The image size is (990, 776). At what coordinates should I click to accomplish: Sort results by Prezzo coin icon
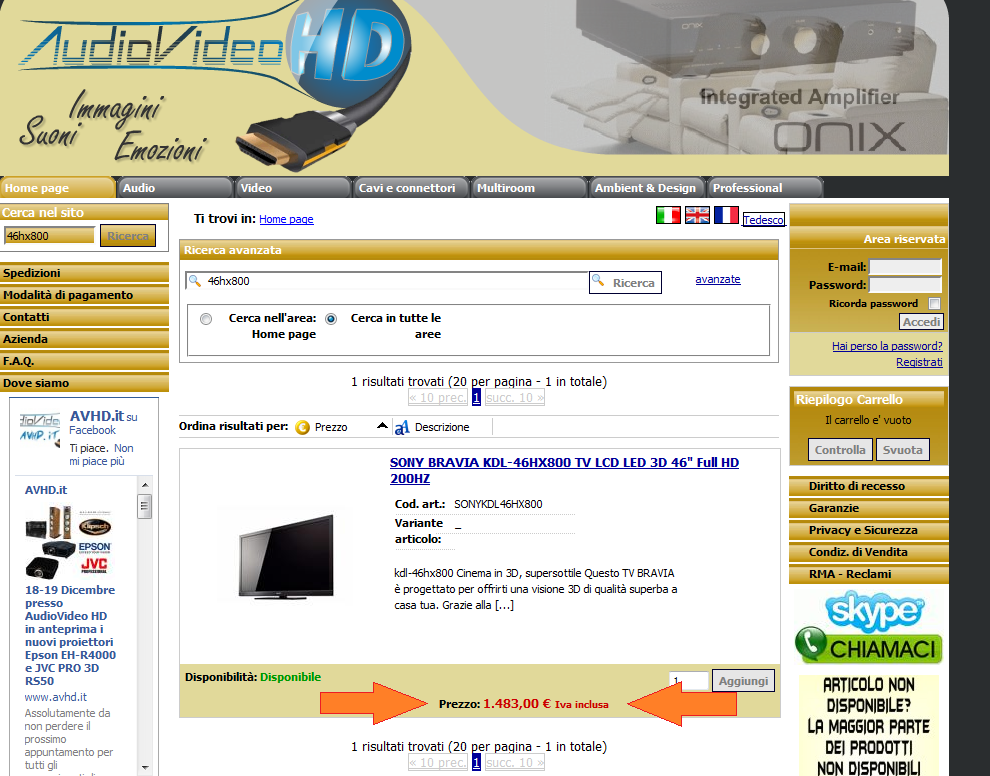click(302, 427)
